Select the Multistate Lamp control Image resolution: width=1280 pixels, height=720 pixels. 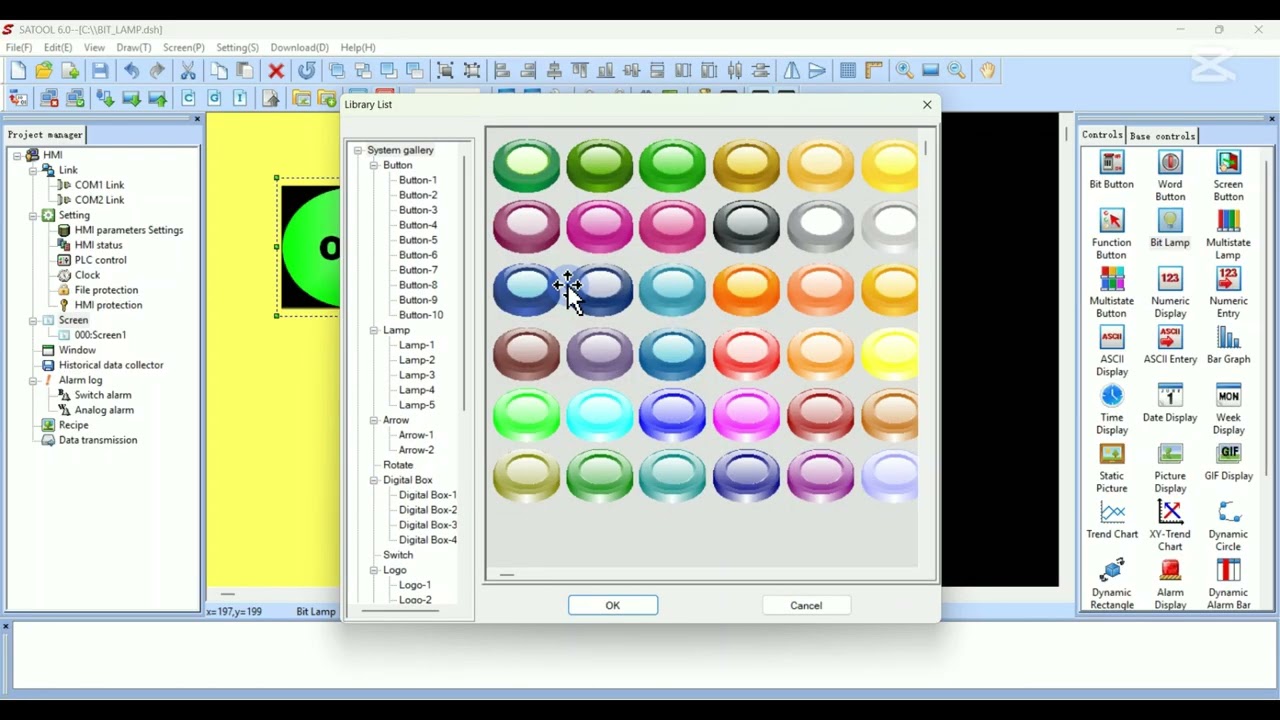[x=1228, y=234]
